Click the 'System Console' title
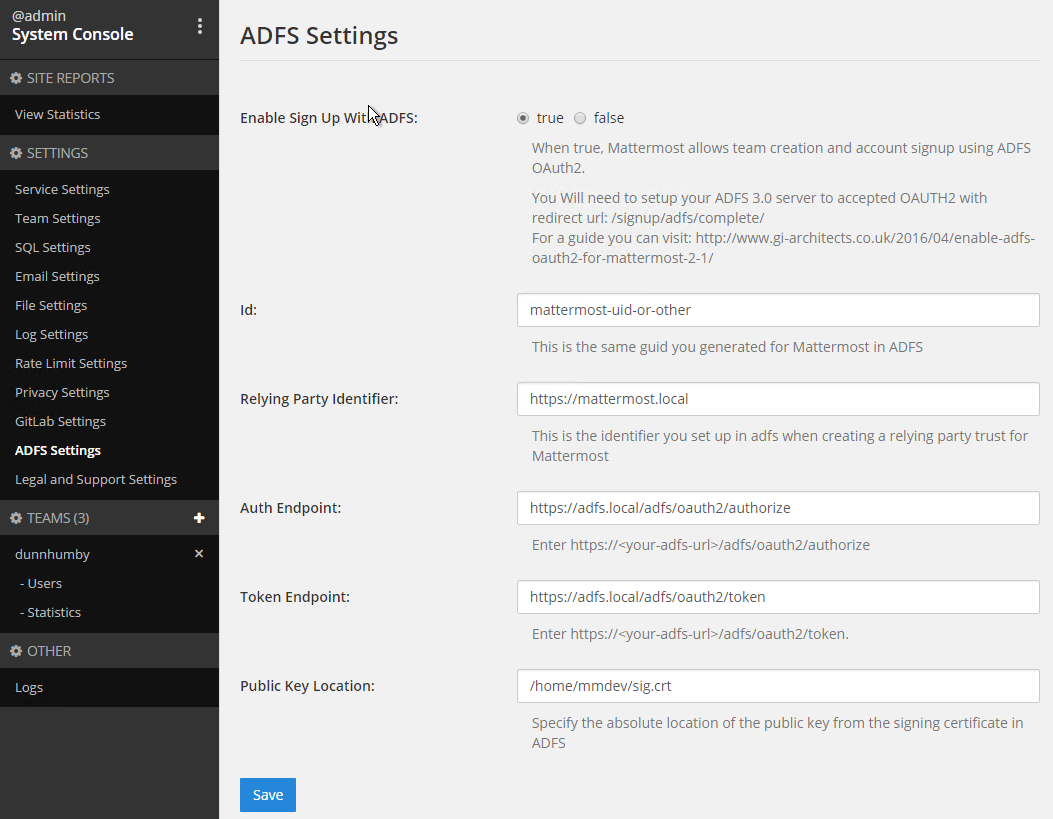The height and width of the screenshot is (819, 1053). [x=73, y=34]
